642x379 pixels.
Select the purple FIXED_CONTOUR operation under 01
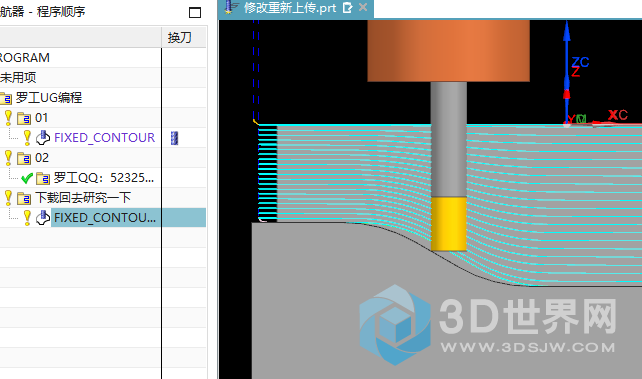[104, 138]
